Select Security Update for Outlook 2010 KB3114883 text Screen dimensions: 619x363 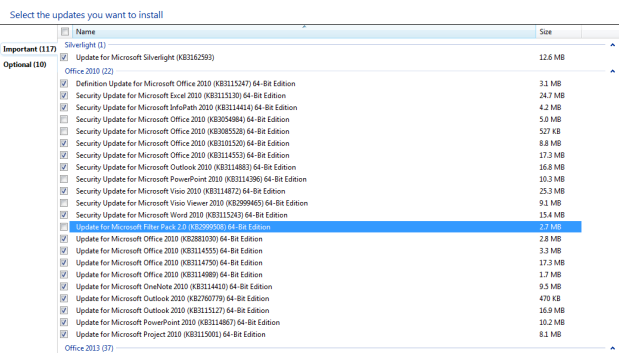[x=186, y=167]
